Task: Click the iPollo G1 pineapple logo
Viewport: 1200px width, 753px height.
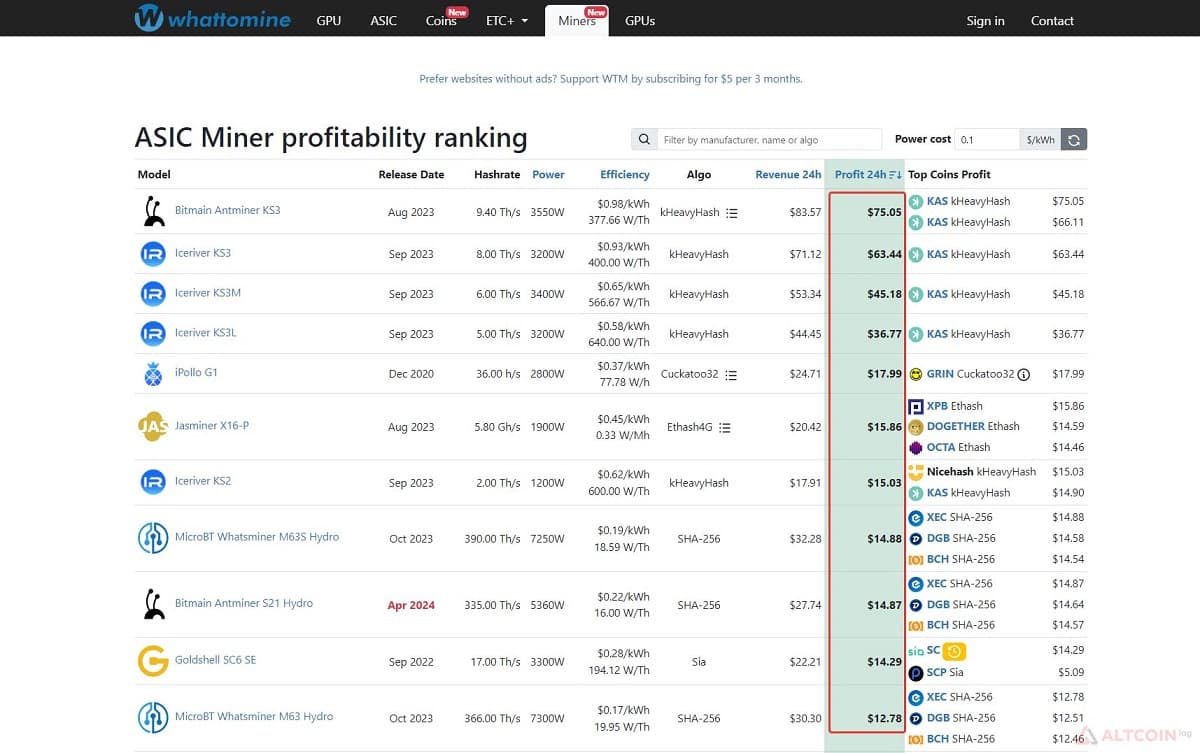Action: point(153,374)
